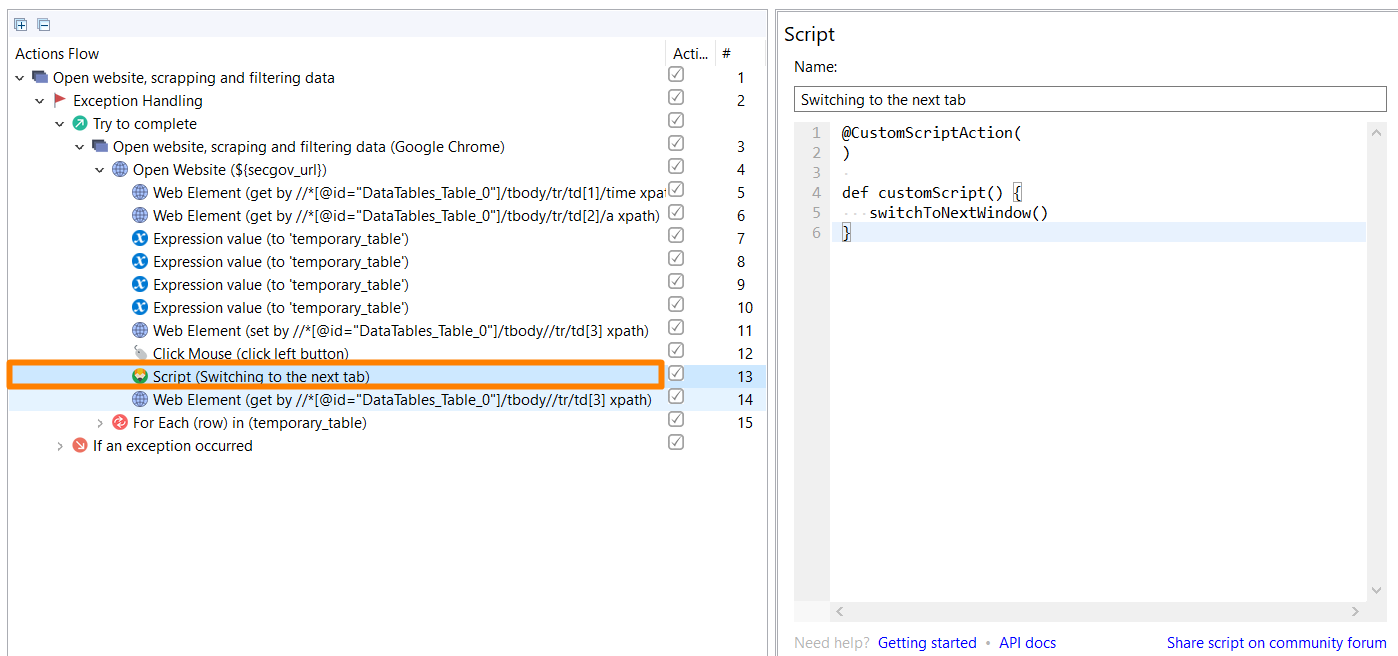Click the Expression value icon on row 10
Screen dimensions: 1398x656
pos(140,307)
